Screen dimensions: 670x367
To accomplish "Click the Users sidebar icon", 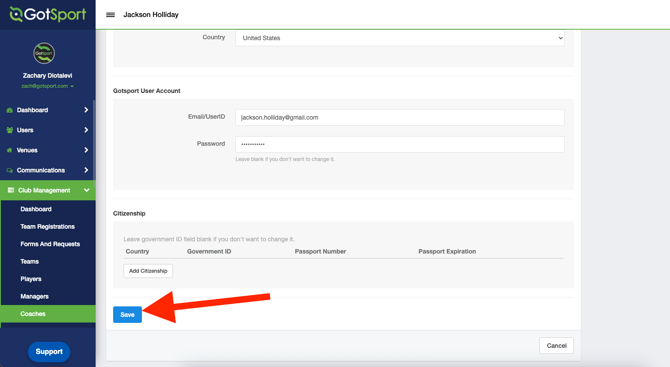I will click(x=9, y=130).
